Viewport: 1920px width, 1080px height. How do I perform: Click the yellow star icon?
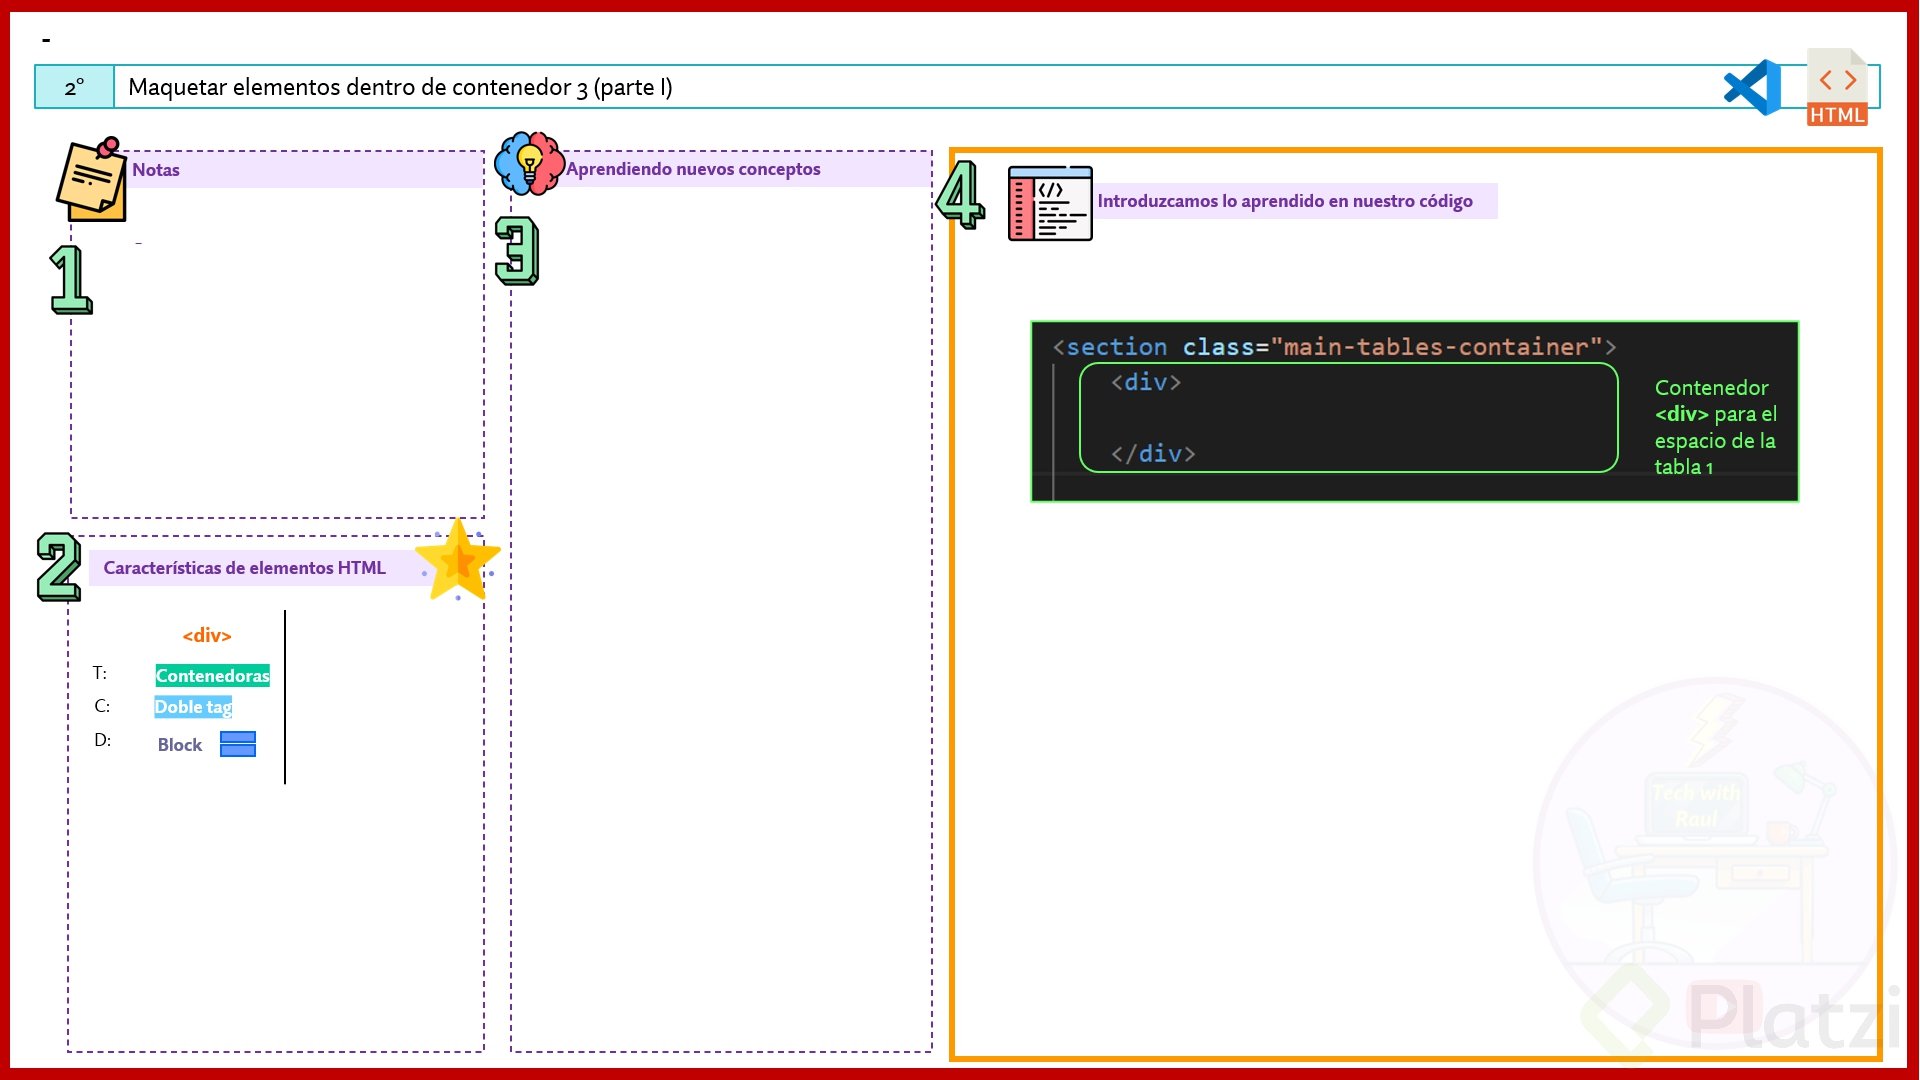click(458, 560)
